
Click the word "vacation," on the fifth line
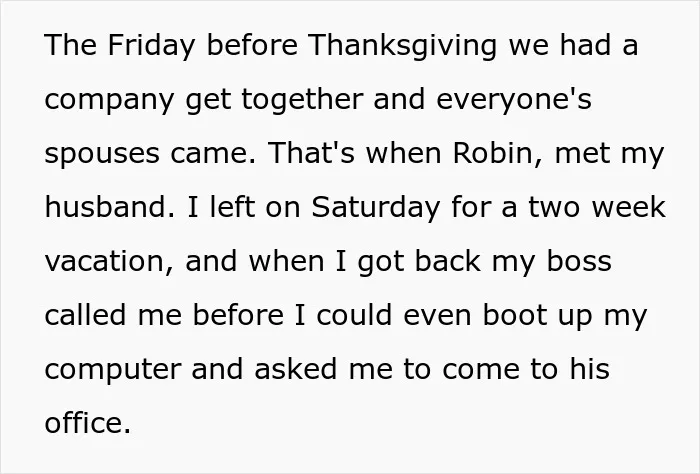point(109,262)
